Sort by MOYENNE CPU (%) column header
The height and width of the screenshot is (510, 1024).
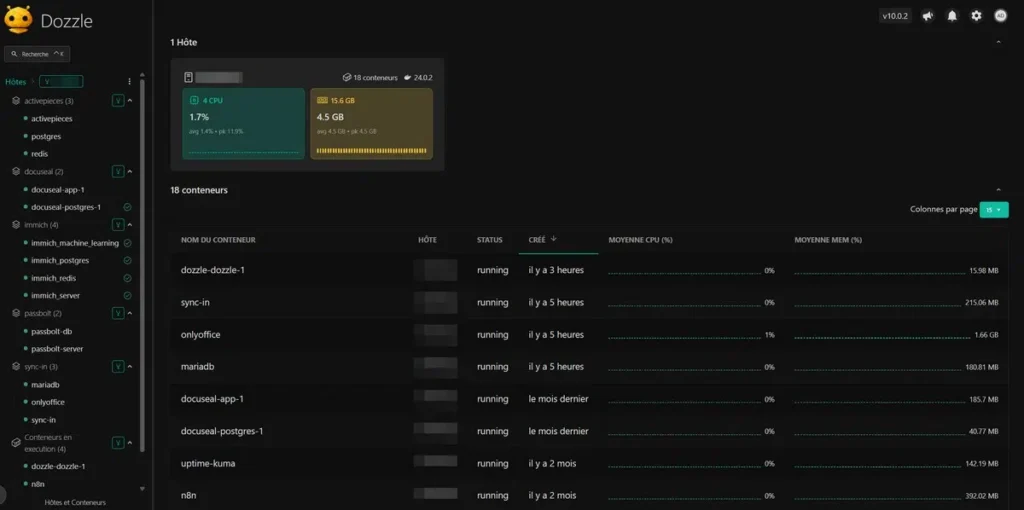tap(640, 240)
